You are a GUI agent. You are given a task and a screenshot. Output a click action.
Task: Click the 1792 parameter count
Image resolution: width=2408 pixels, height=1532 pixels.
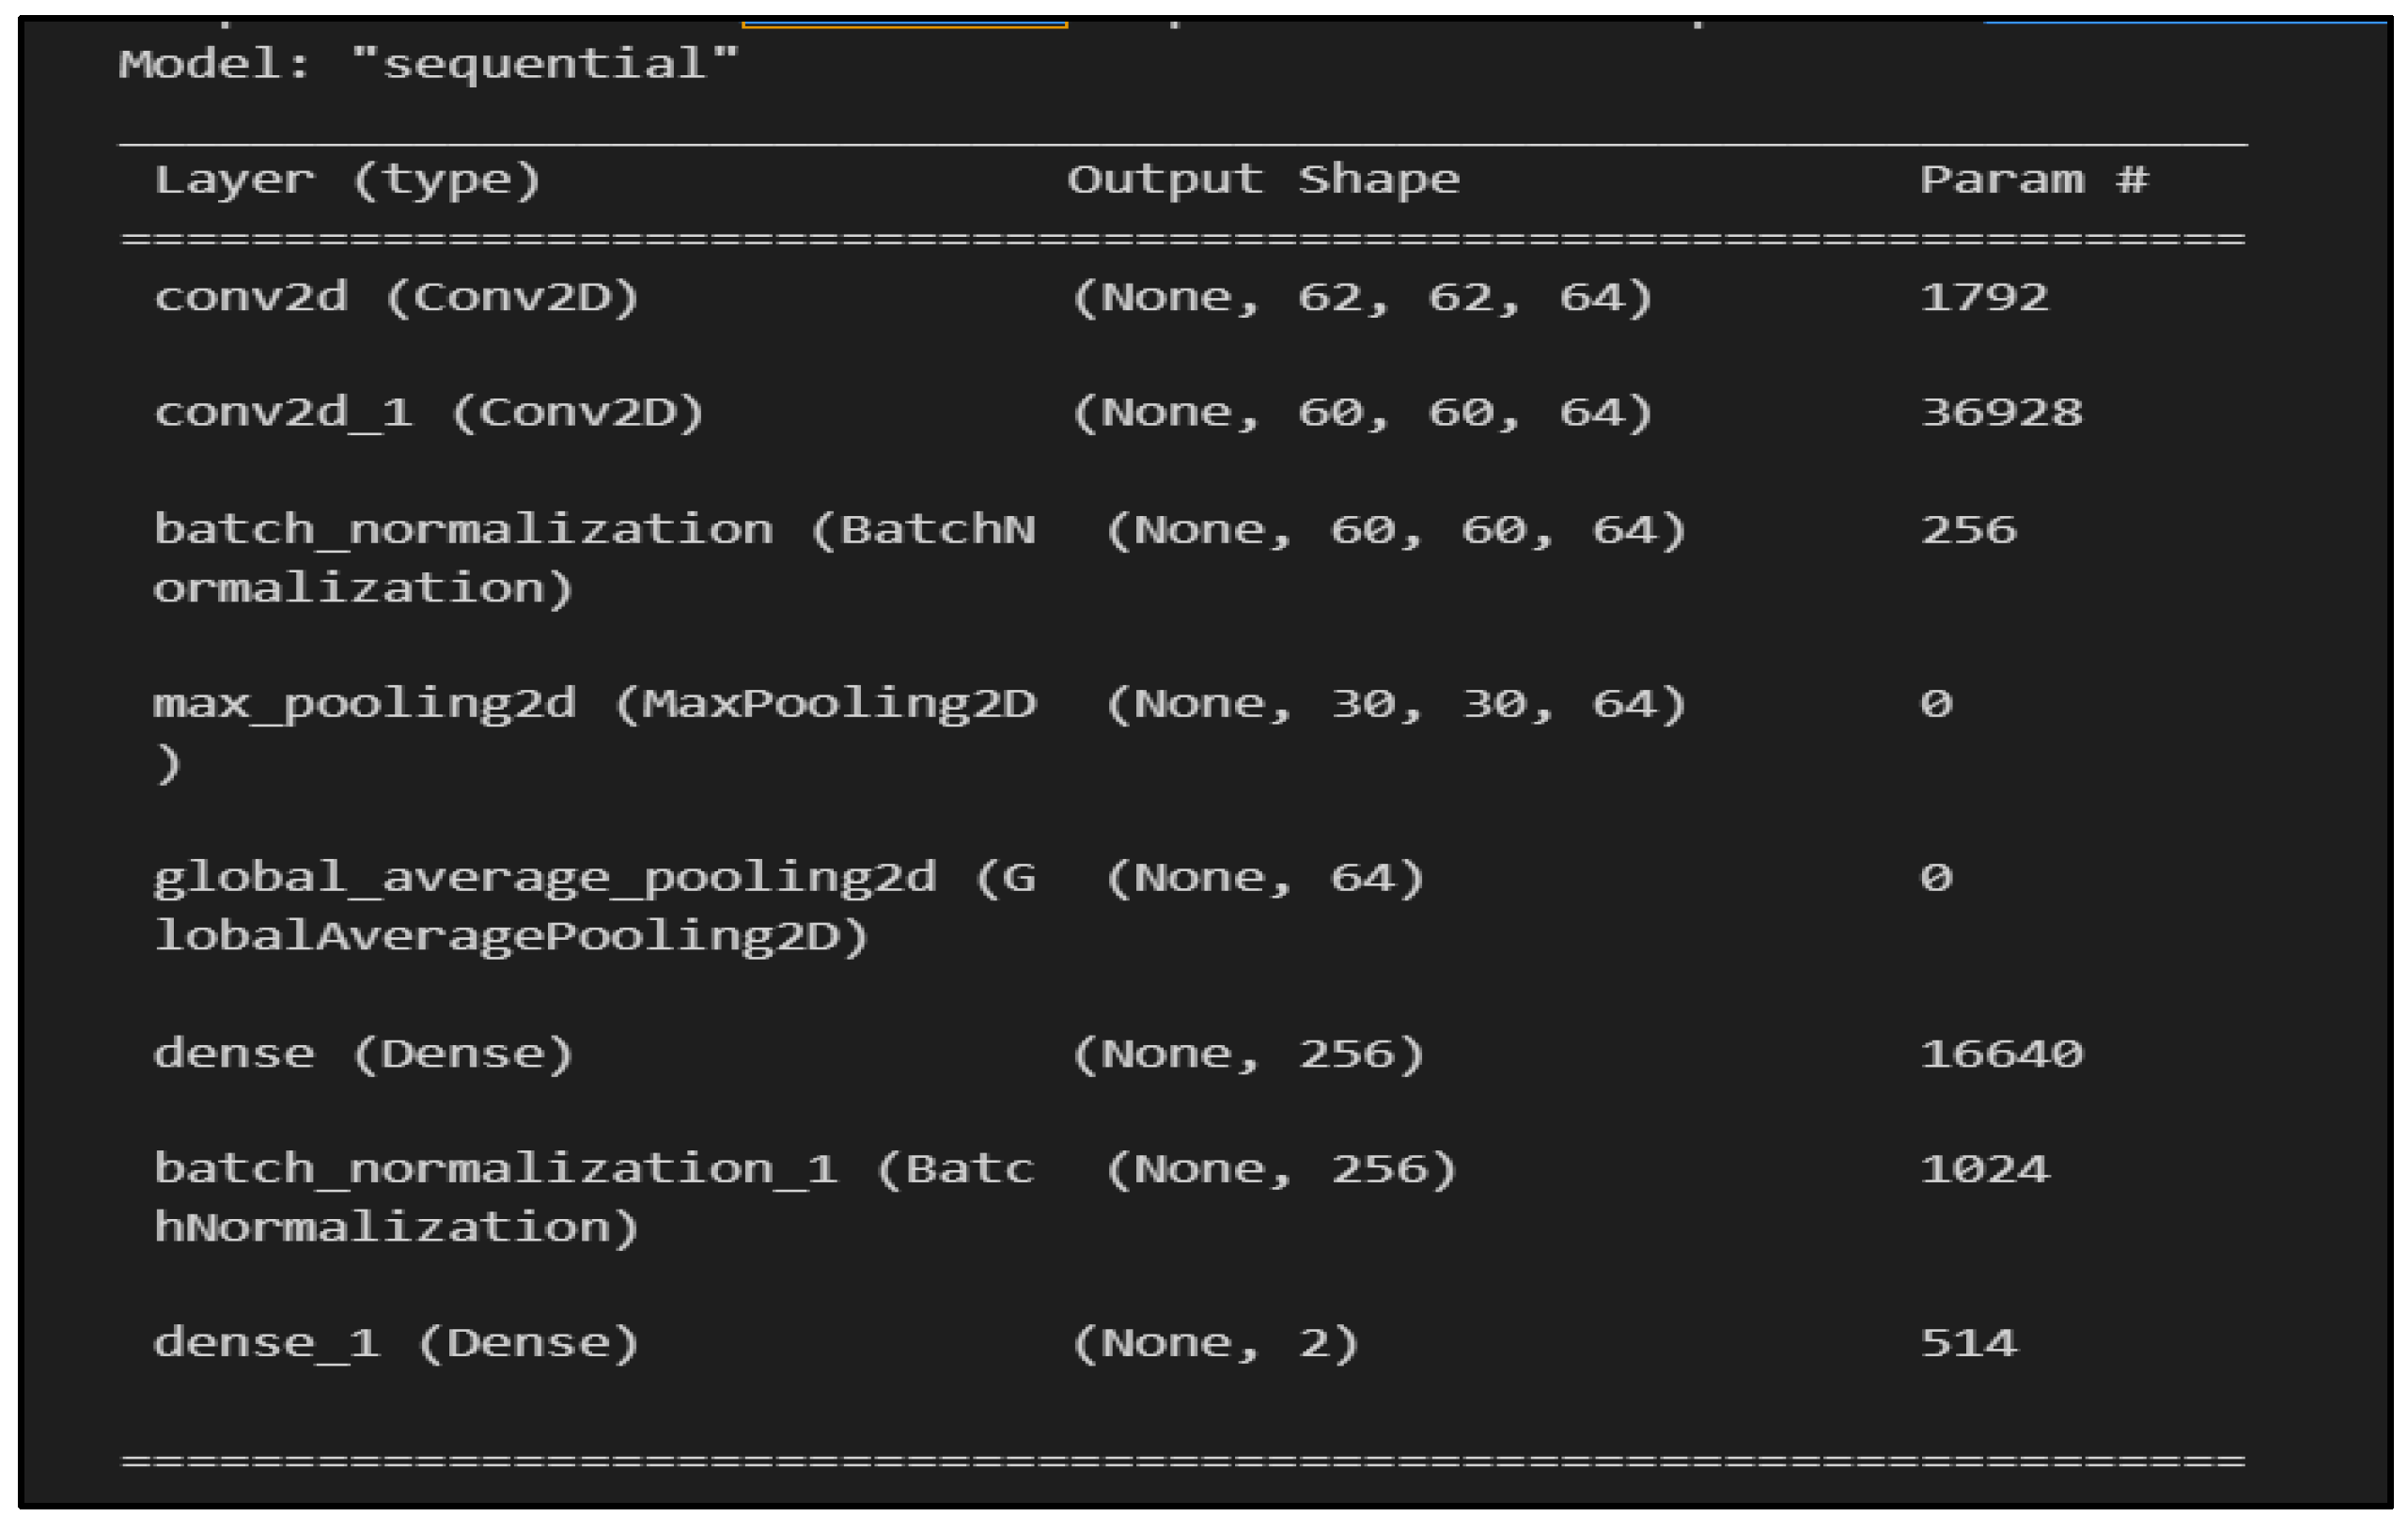[1984, 298]
